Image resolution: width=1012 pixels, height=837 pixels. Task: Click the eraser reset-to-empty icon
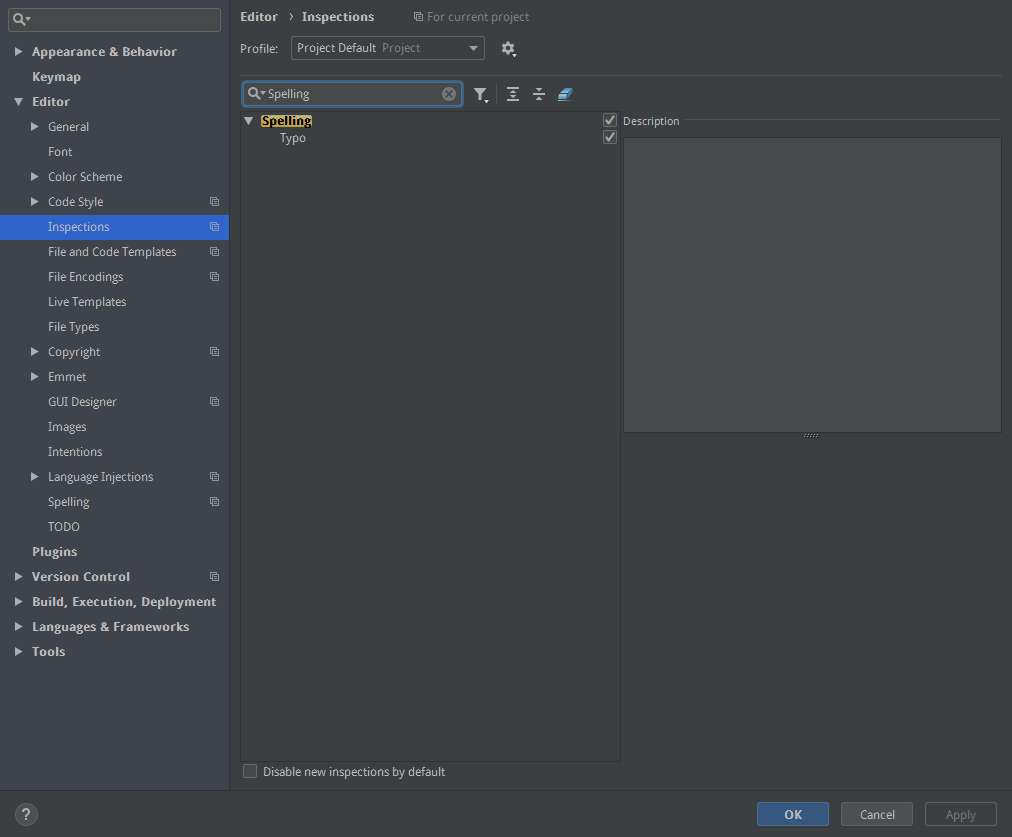565,94
